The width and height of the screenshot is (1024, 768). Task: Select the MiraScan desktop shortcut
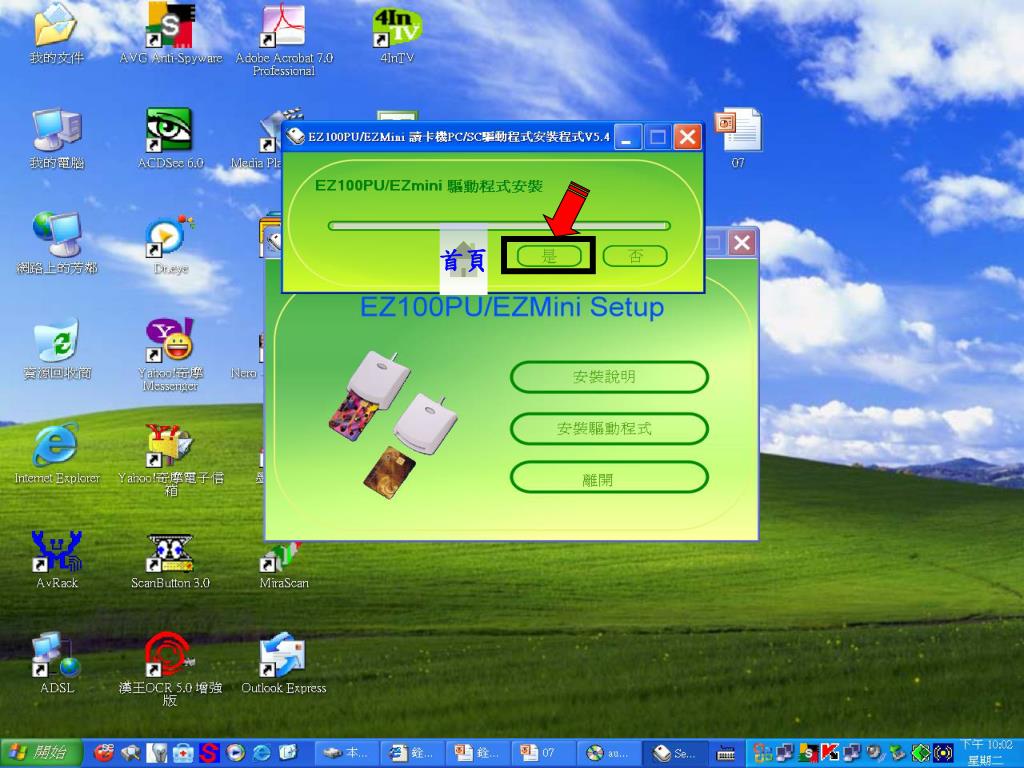[284, 566]
